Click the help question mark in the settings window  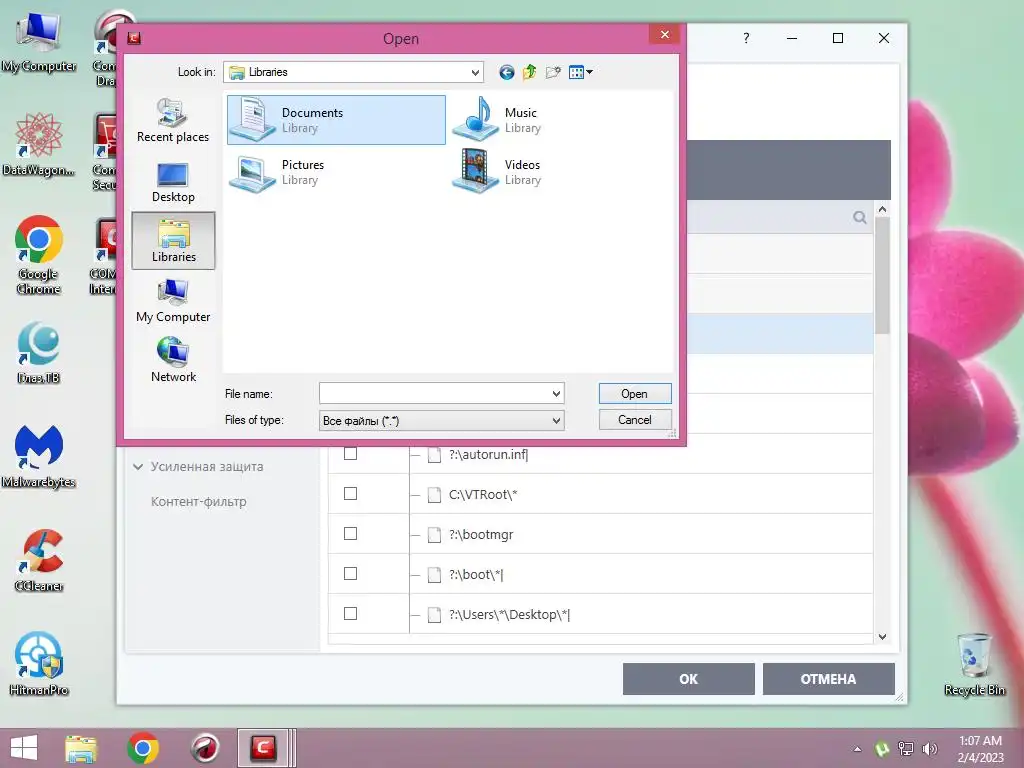coord(746,38)
